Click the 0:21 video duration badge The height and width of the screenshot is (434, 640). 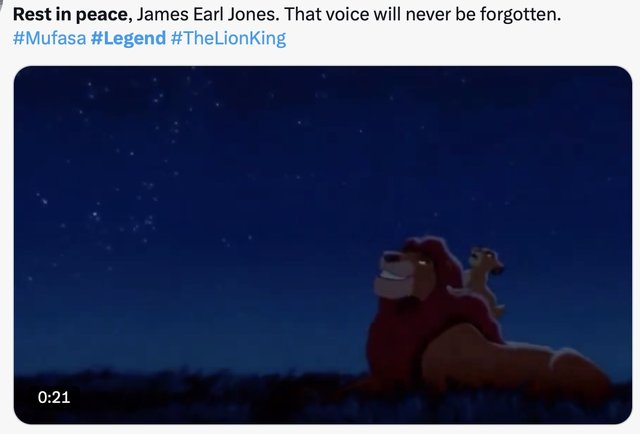coord(54,397)
